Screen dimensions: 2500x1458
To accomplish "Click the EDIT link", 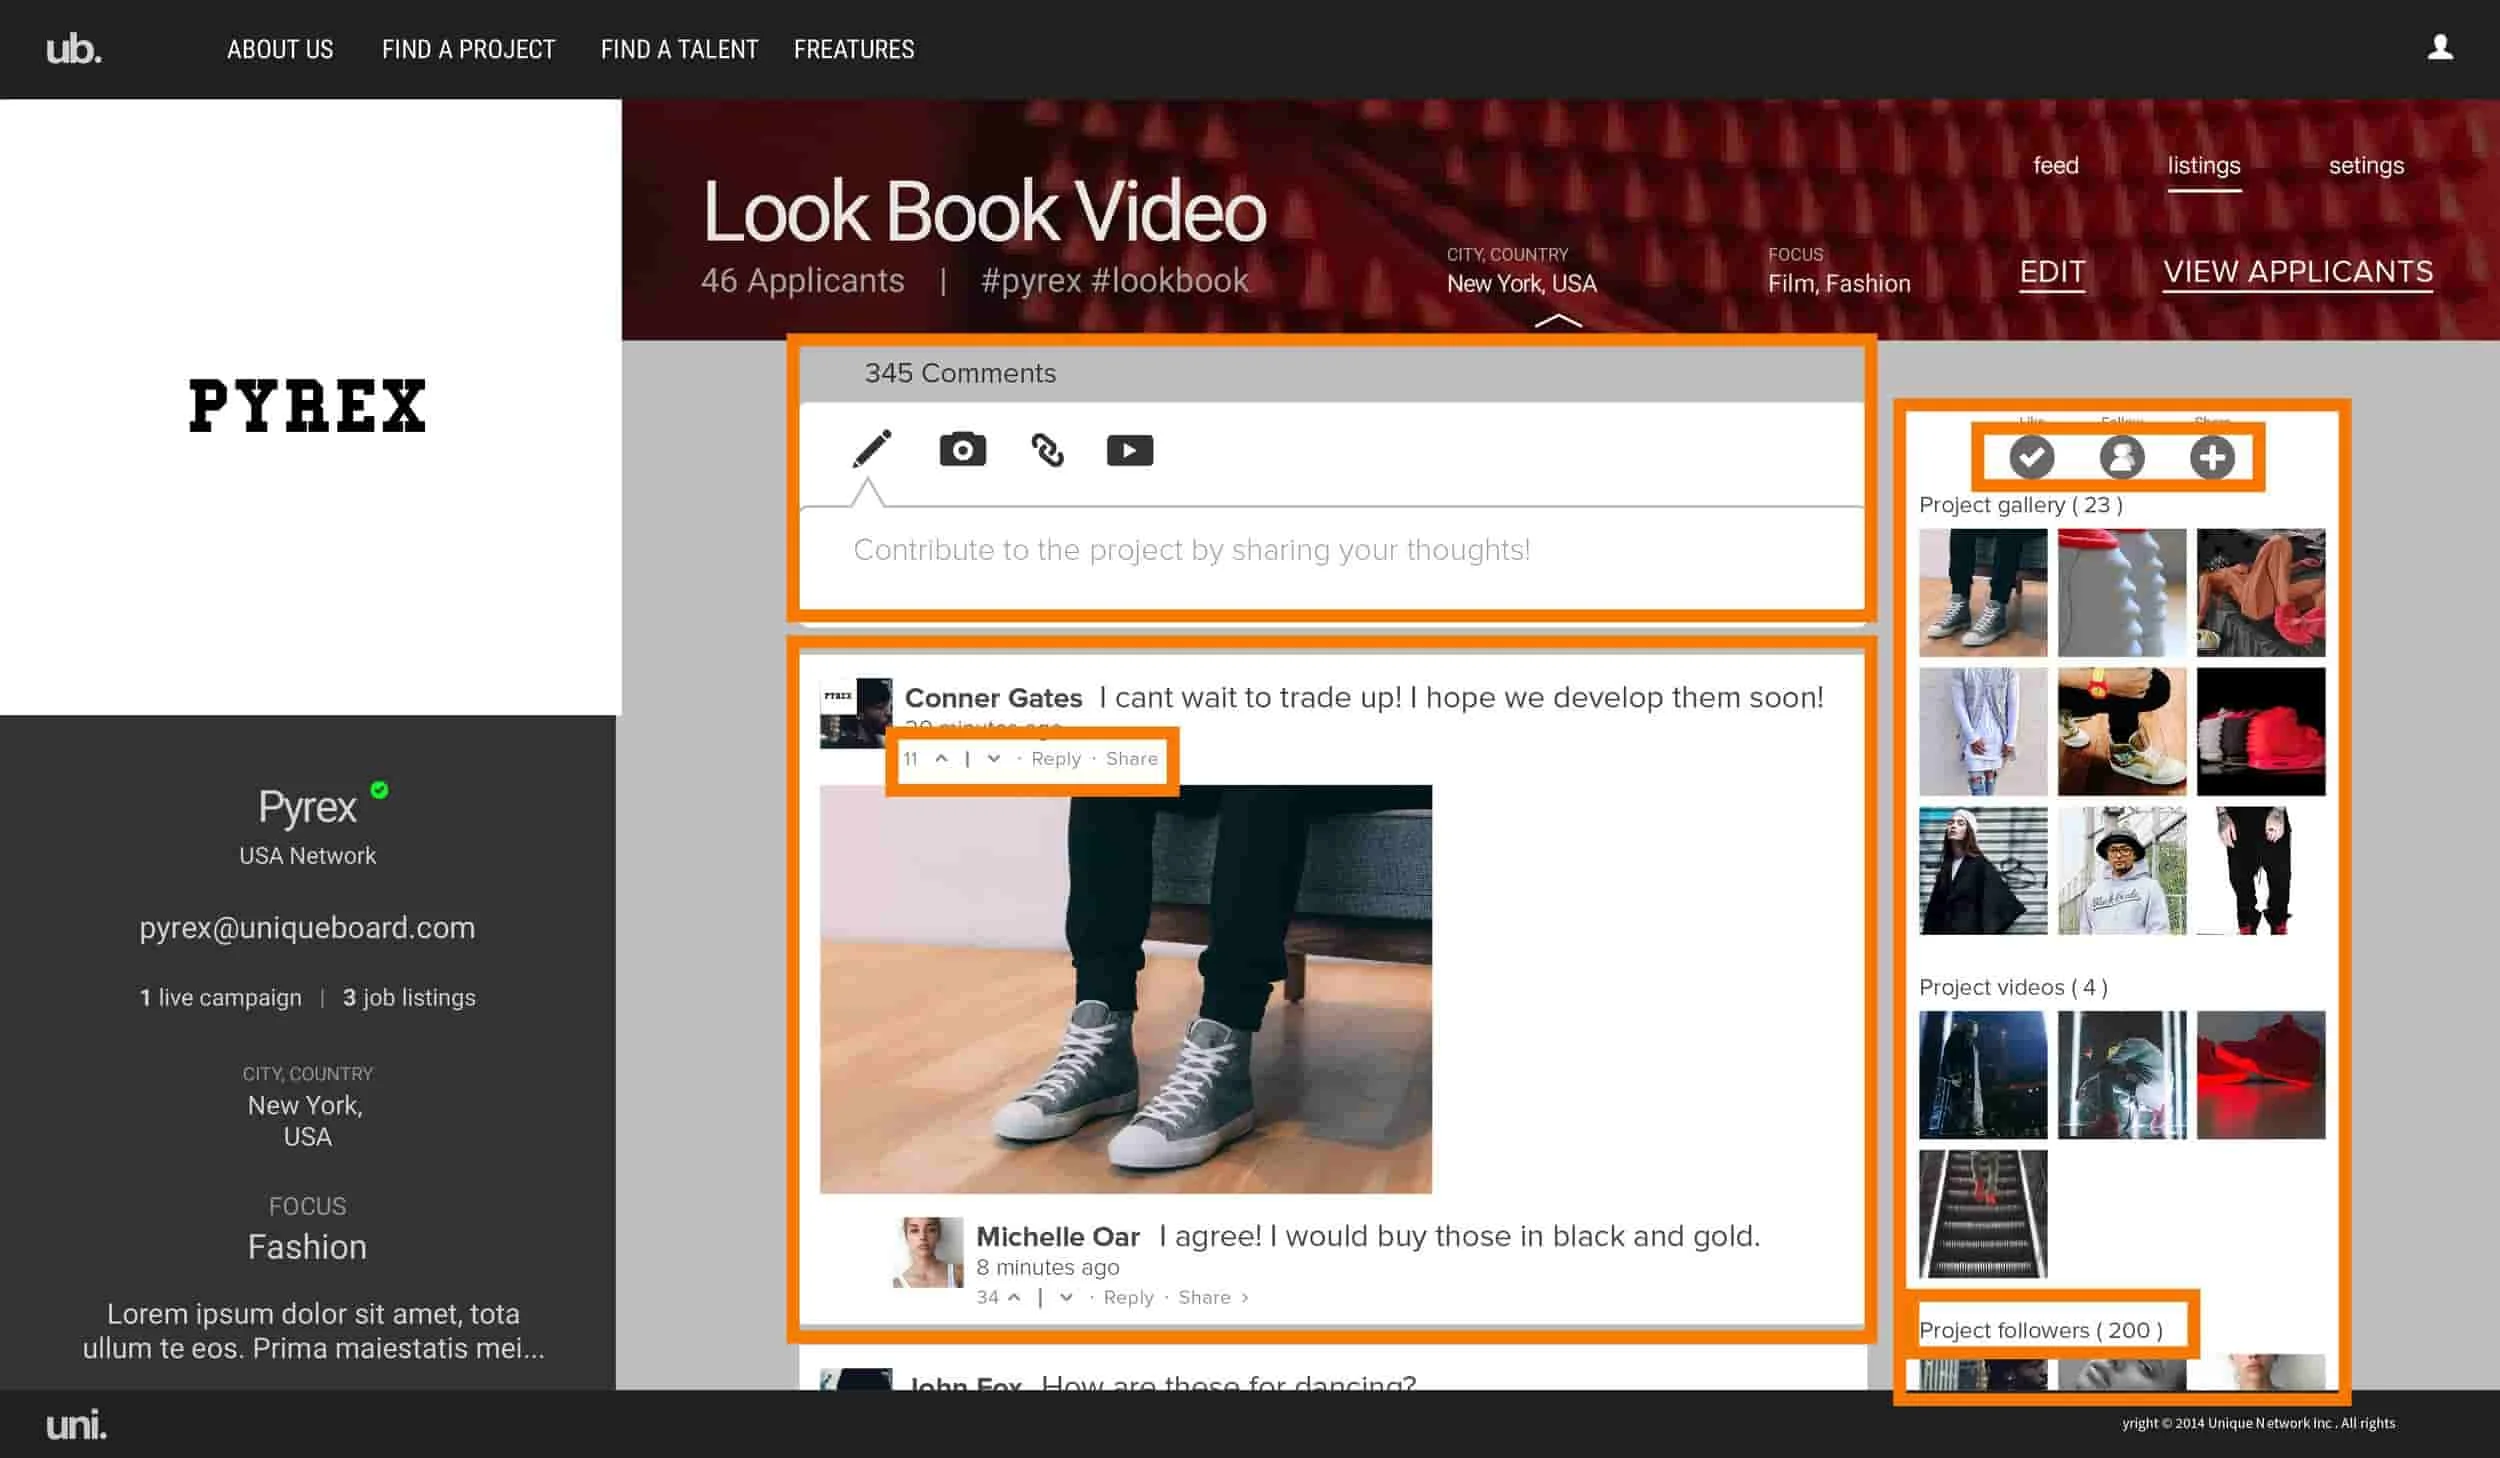I will pos(2052,272).
